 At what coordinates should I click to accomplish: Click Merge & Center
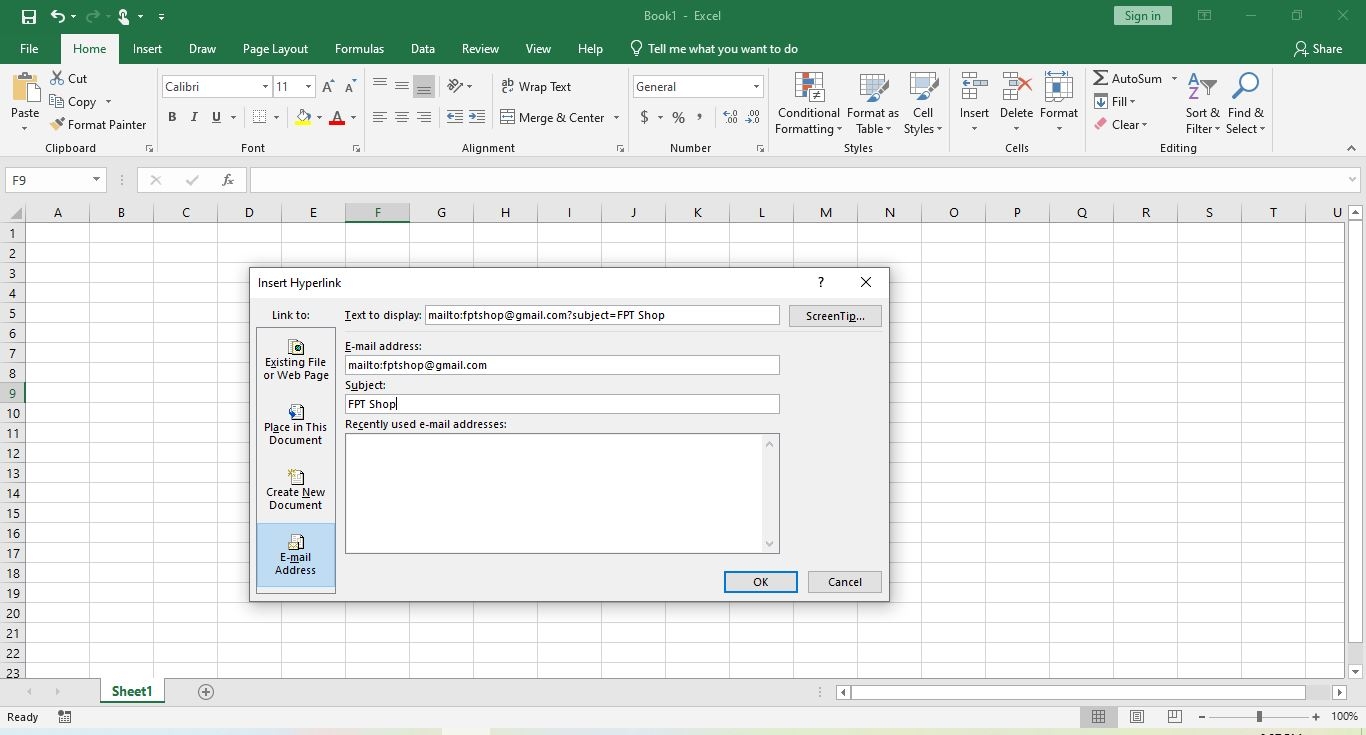[x=553, y=117]
